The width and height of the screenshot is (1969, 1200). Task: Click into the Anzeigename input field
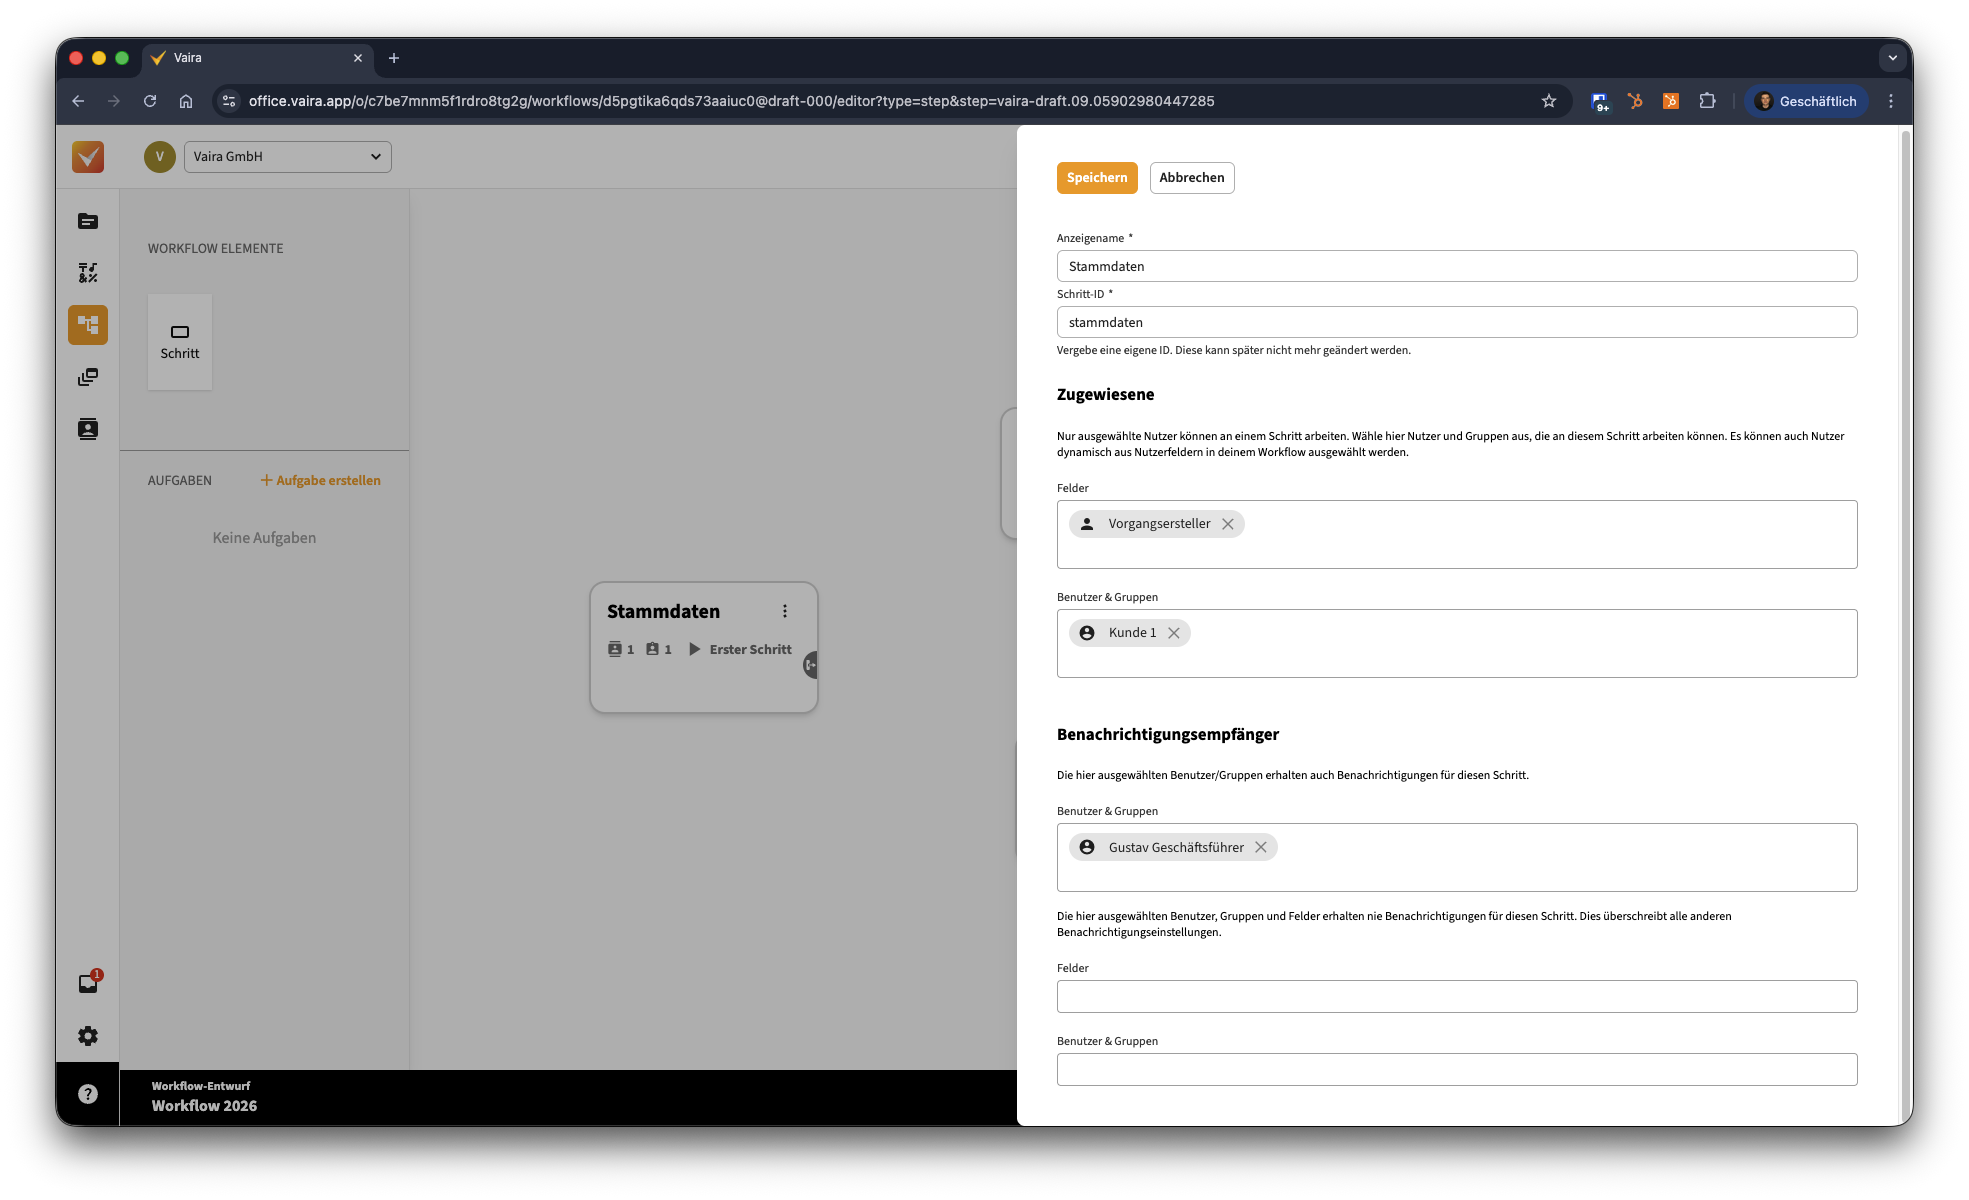(1456, 266)
